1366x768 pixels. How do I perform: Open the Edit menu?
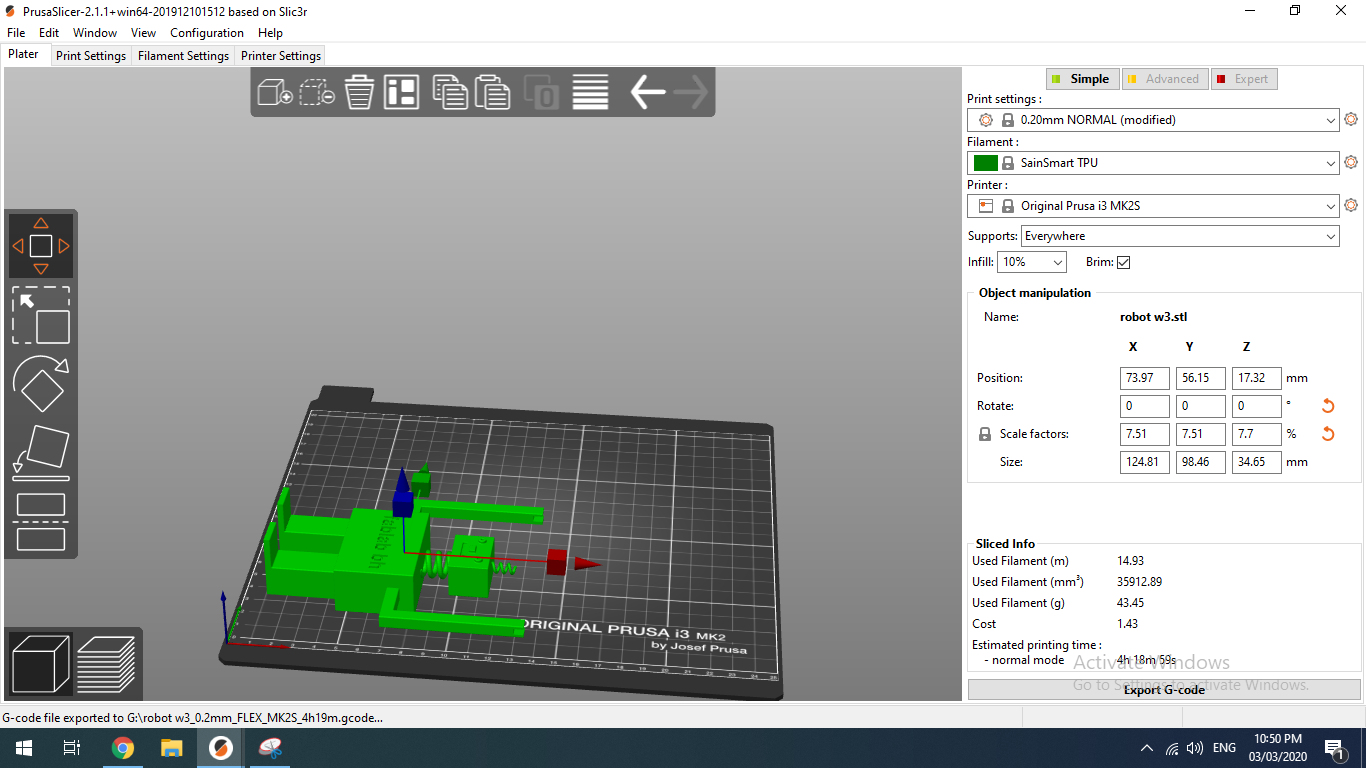[49, 33]
